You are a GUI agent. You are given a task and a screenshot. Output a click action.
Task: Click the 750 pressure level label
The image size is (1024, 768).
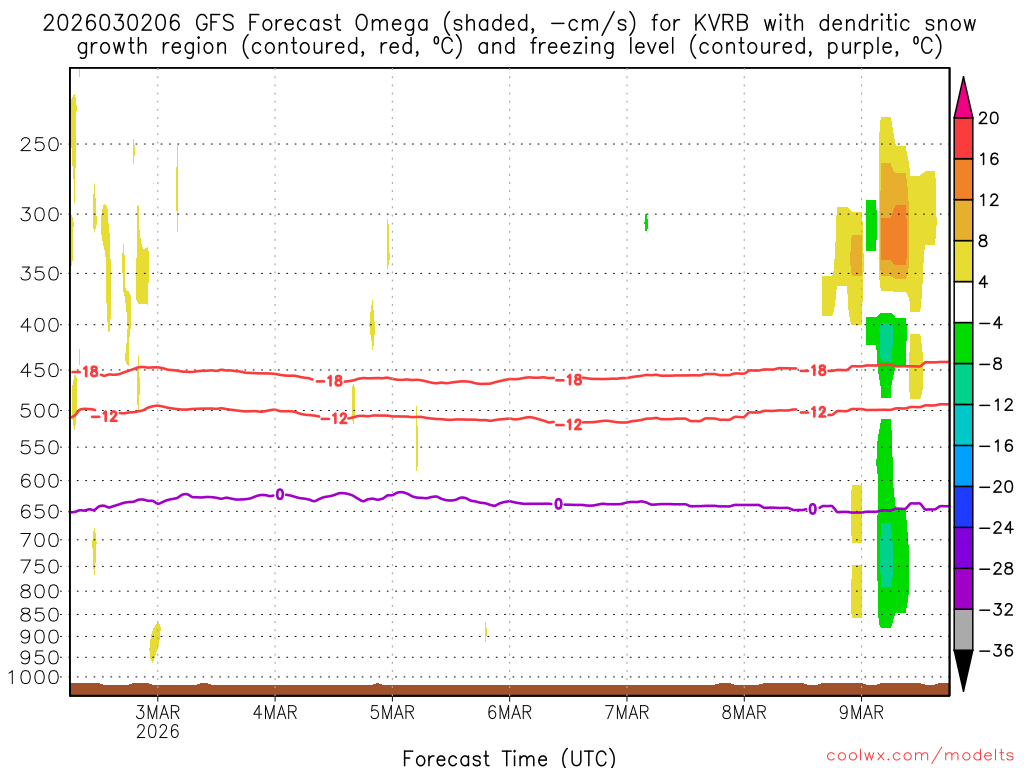(x=40, y=567)
